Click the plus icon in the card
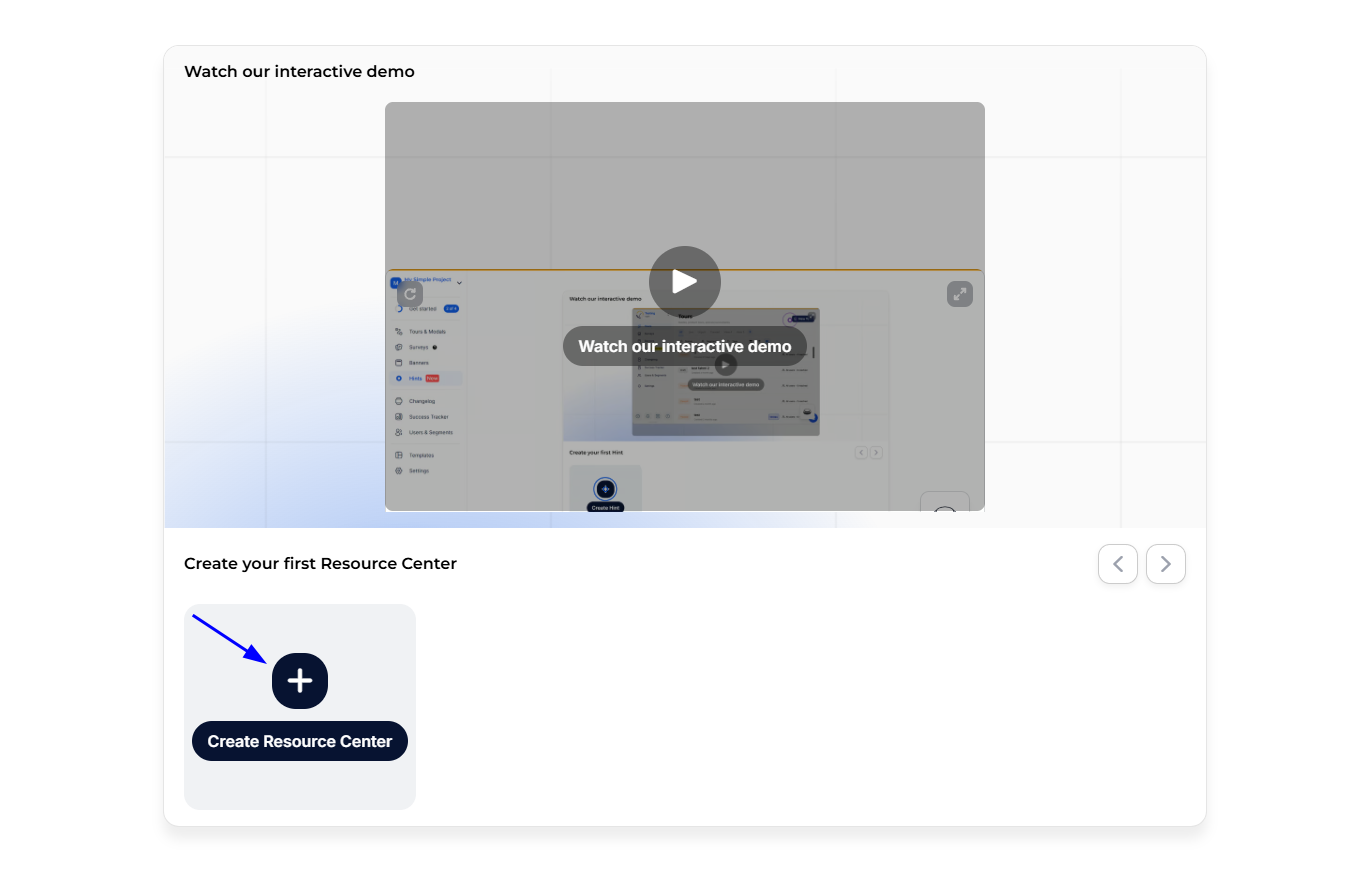Screen dimensions: 1348x870 [300, 681]
